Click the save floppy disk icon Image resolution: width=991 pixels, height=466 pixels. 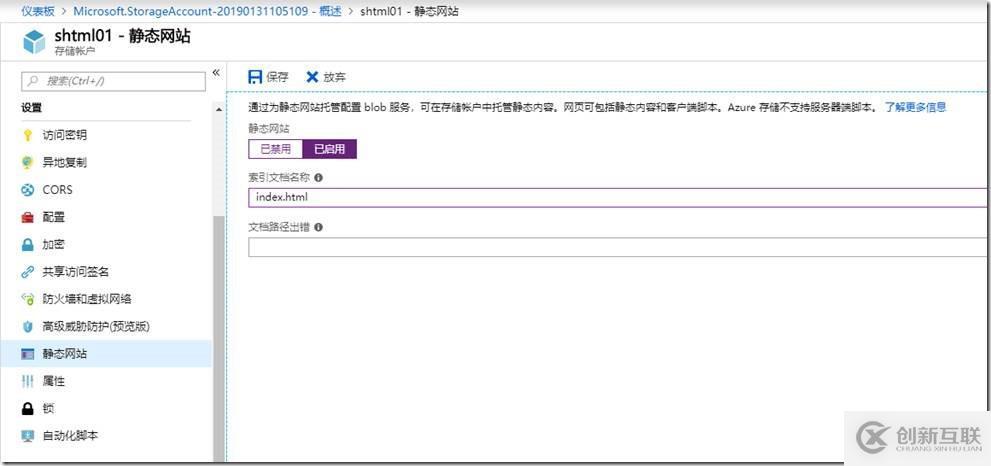pyautogui.click(x=255, y=77)
